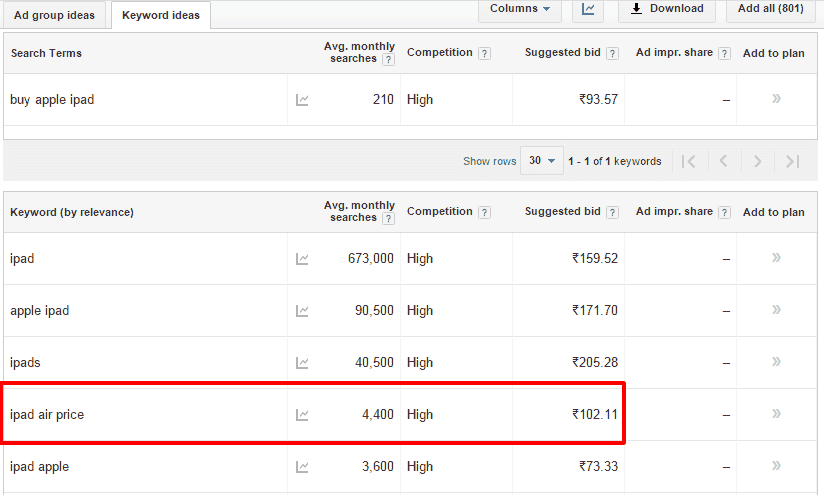Screen dimensions: 824x495
Task: Show trend chart for ipads keyword
Action: pyautogui.click(x=302, y=363)
